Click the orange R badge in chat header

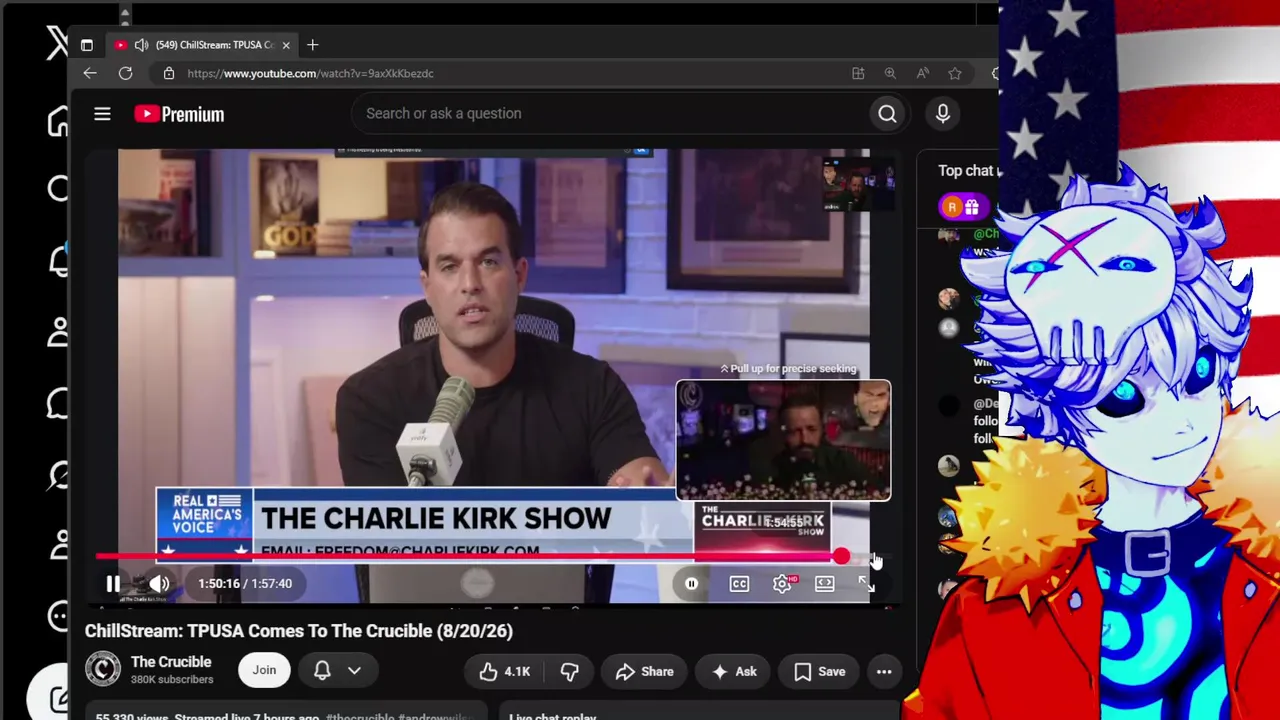coord(951,208)
